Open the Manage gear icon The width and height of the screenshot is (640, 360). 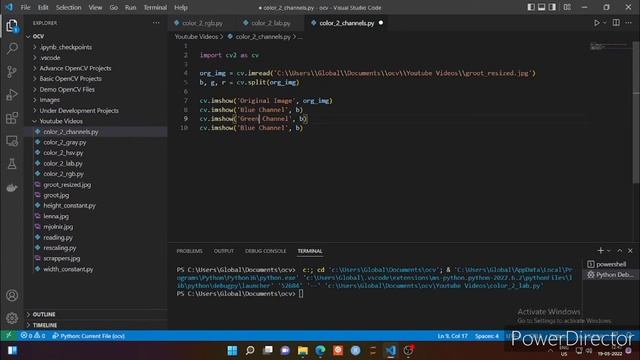(x=12, y=318)
